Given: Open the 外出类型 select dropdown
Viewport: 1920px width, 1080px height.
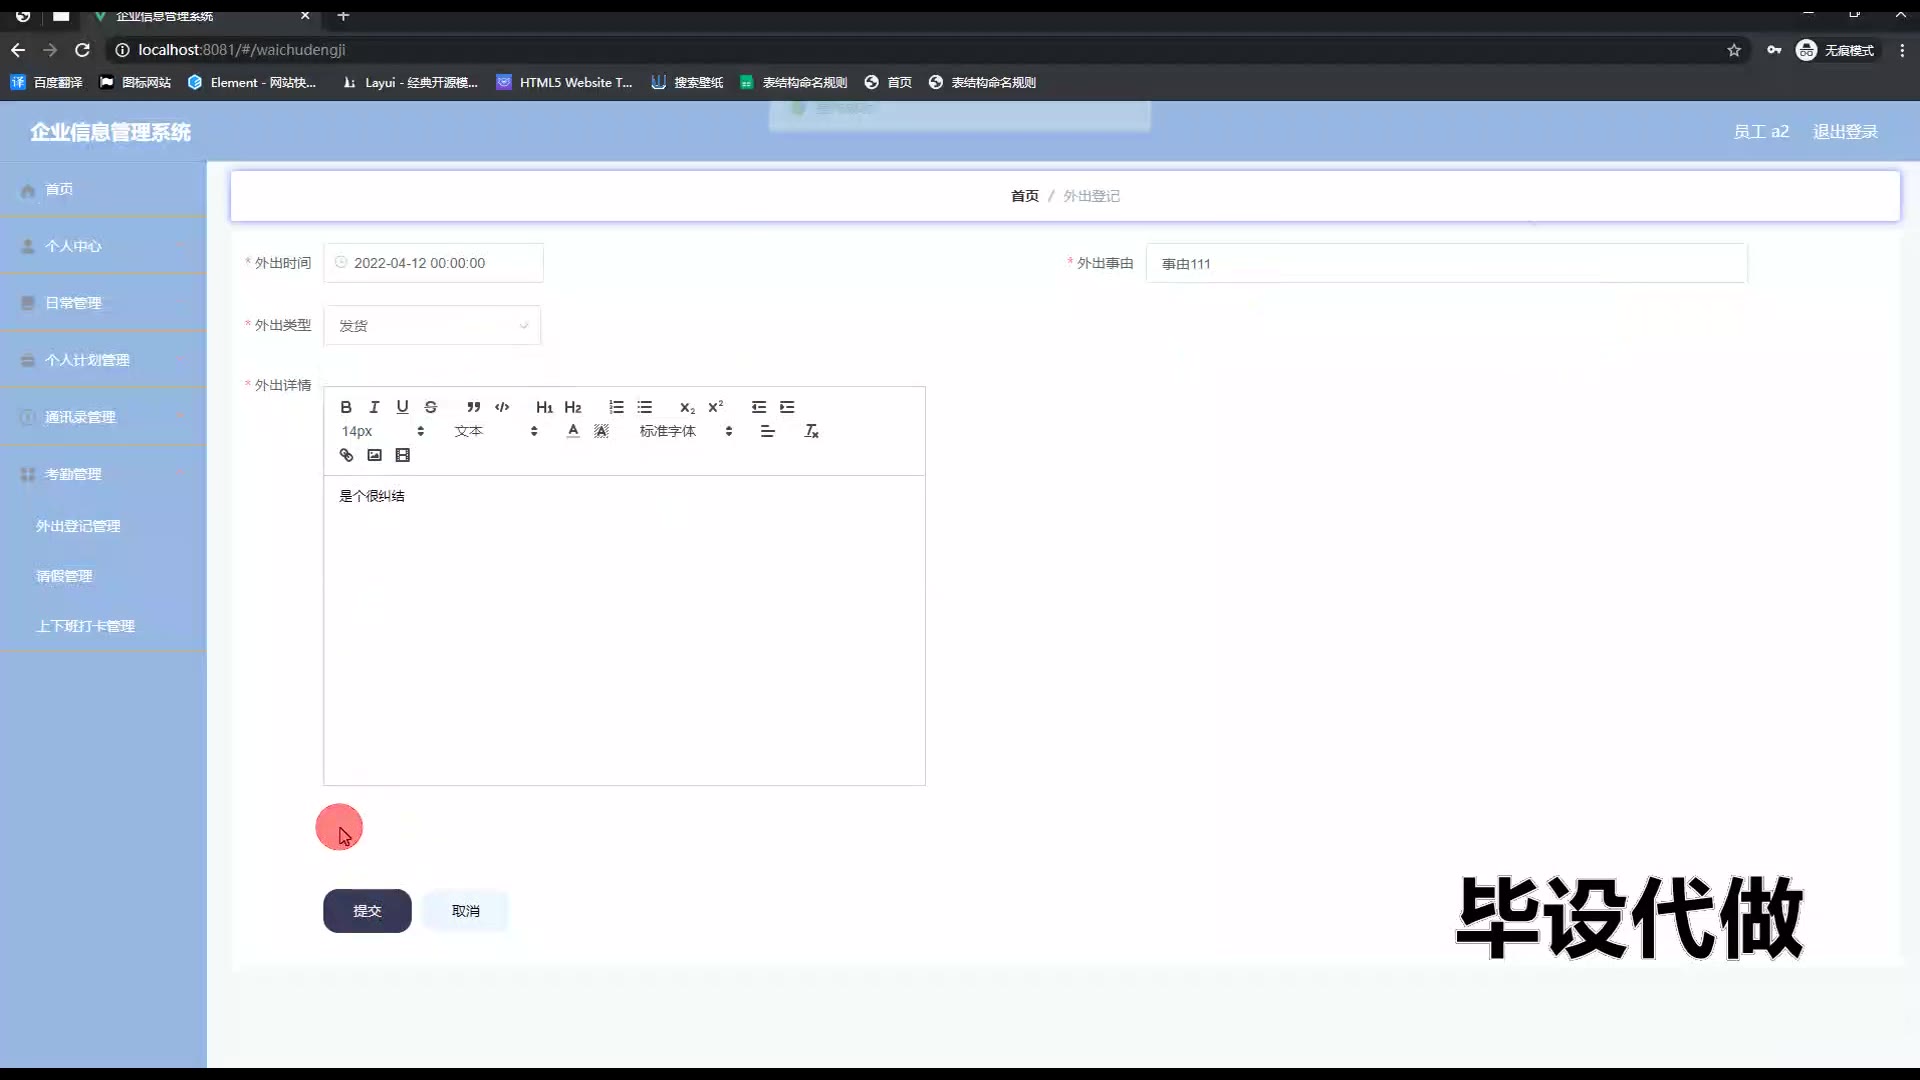Looking at the screenshot, I should pos(432,326).
